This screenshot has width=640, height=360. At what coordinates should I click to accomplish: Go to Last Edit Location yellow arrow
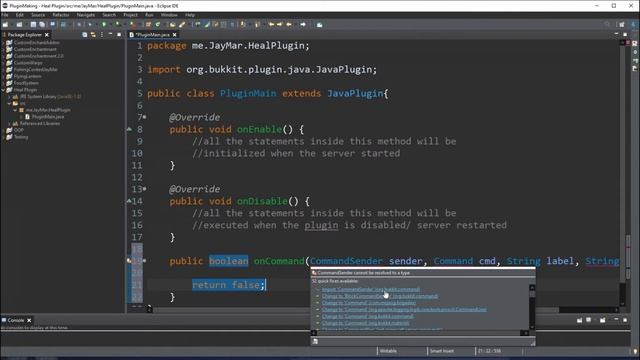[x=271, y=24]
